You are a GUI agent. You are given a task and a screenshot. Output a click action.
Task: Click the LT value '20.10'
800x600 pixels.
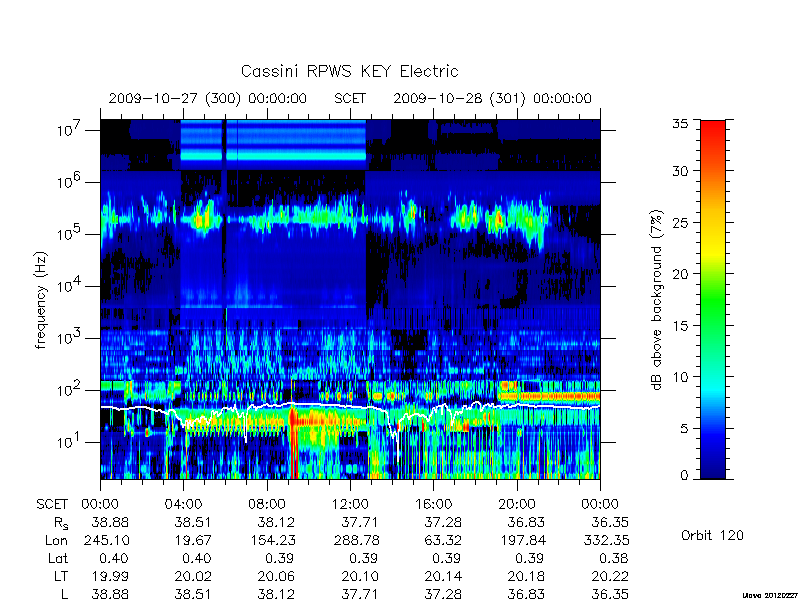[360, 576]
